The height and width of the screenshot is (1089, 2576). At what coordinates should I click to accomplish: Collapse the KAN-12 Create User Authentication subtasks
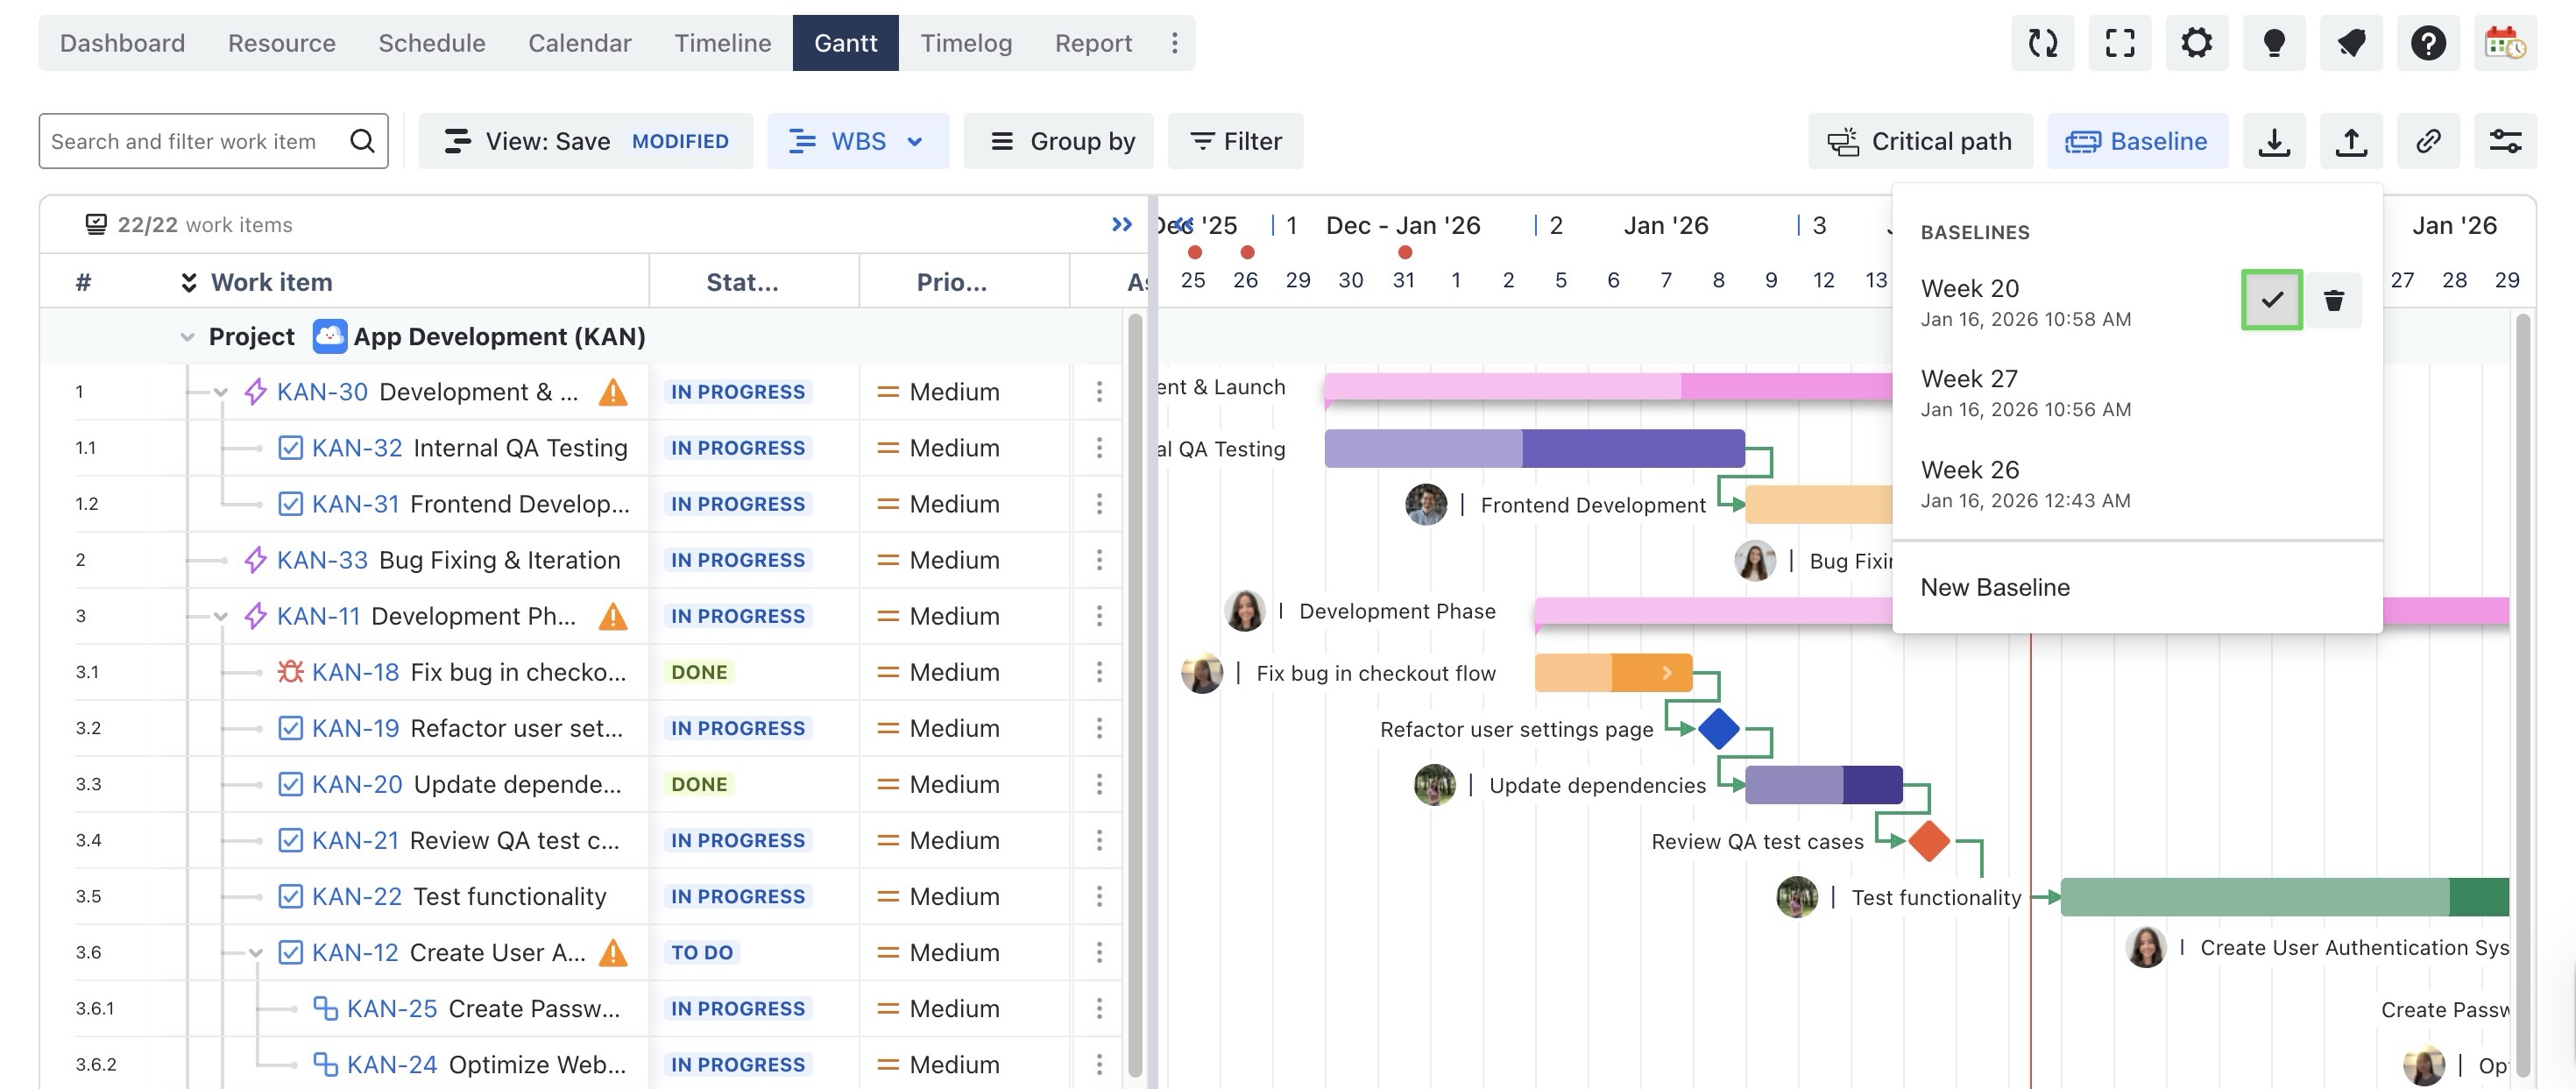tap(256, 953)
